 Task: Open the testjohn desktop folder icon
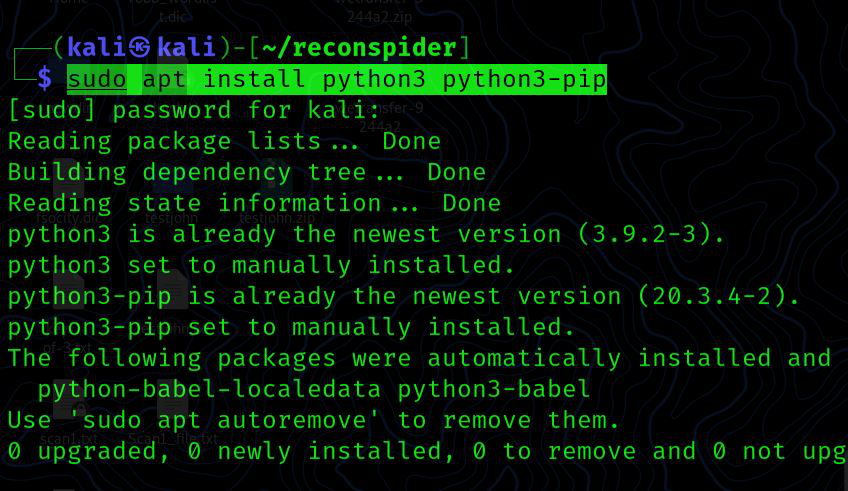171,190
